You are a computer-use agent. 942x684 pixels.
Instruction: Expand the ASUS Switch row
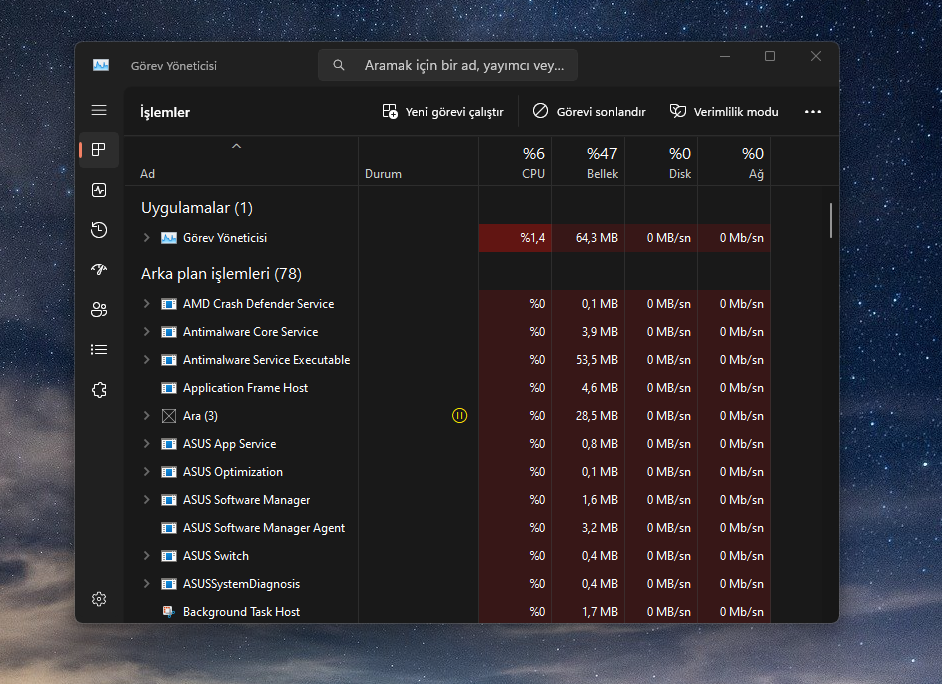(146, 556)
